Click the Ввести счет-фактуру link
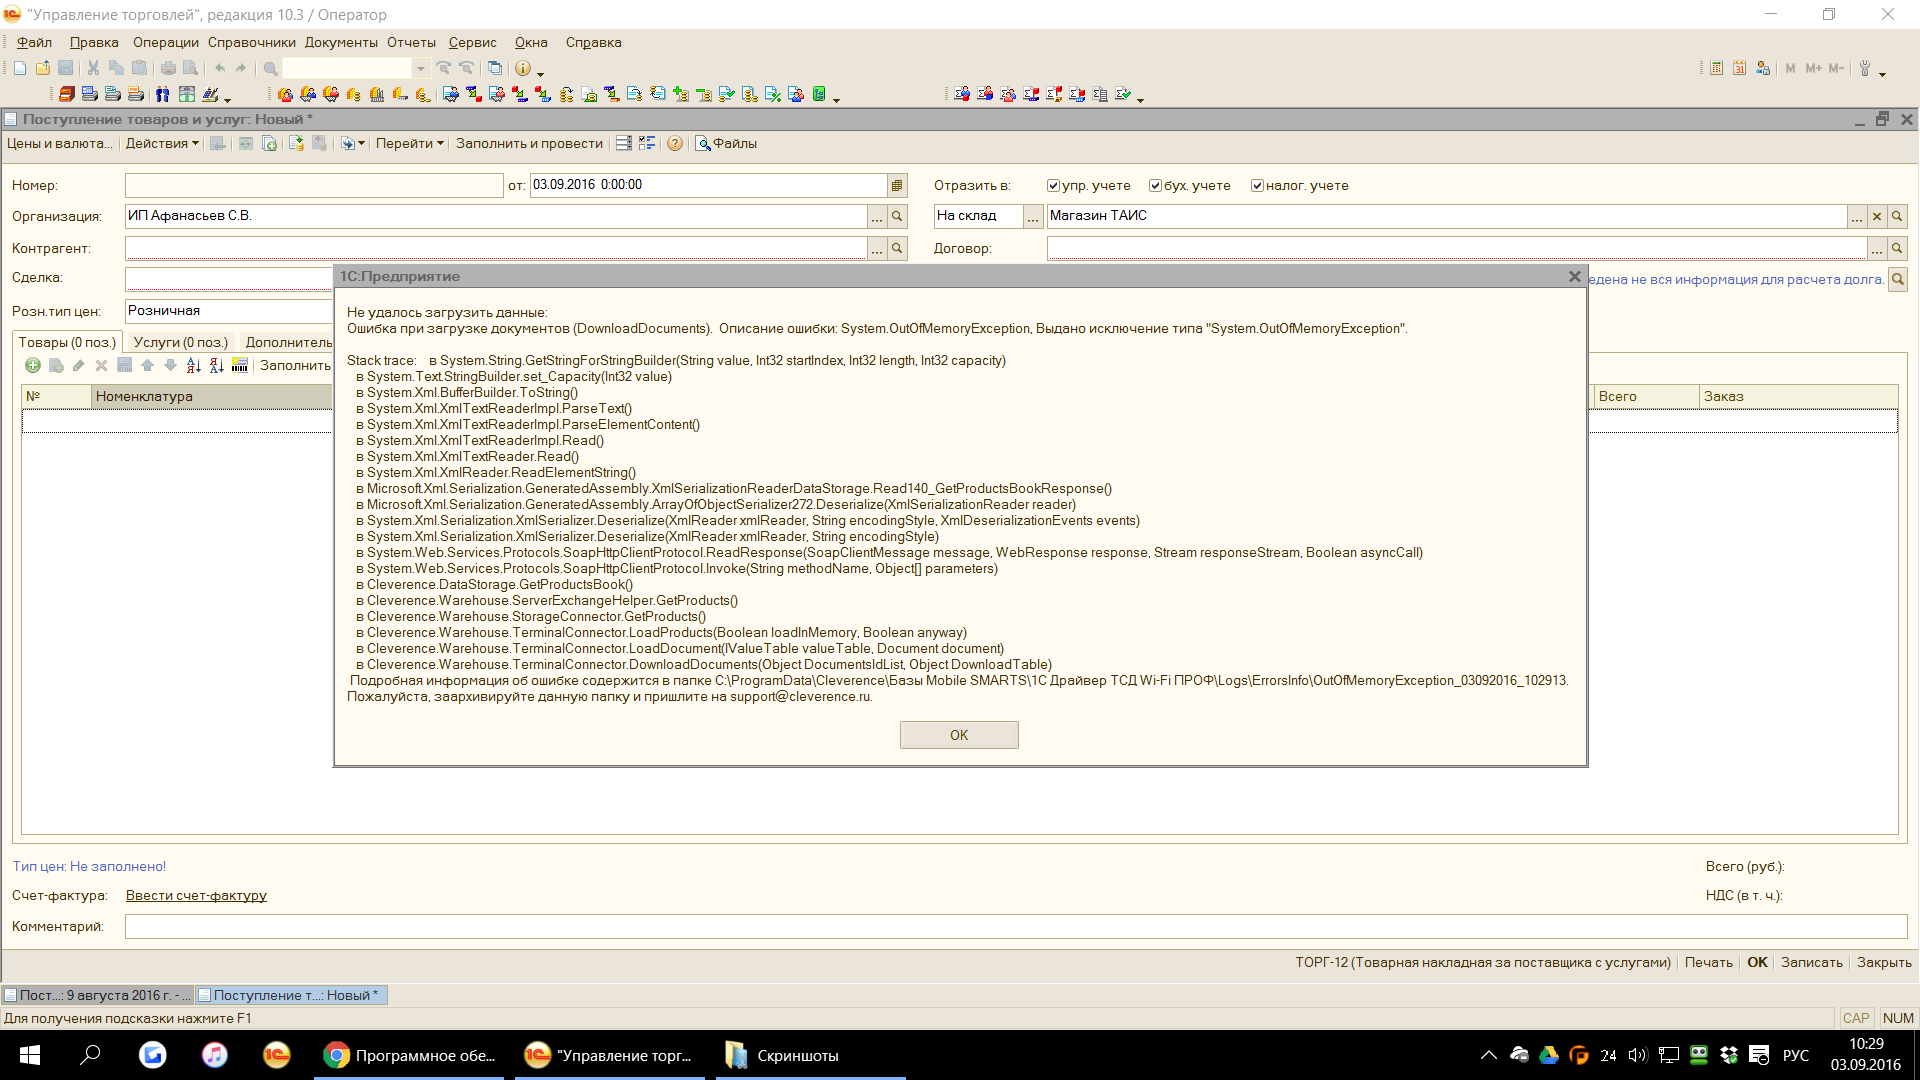 196,895
